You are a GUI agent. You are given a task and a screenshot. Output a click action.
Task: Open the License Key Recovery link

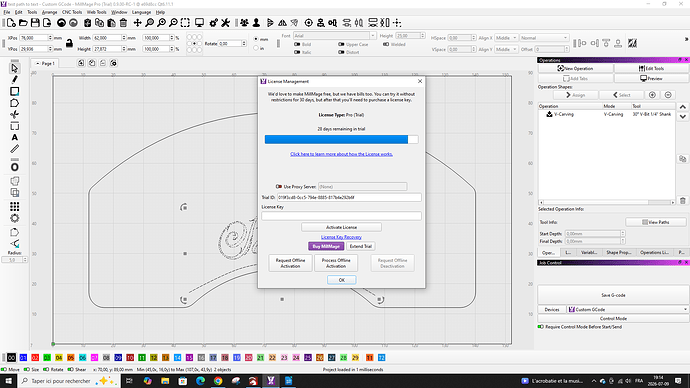coord(341,237)
